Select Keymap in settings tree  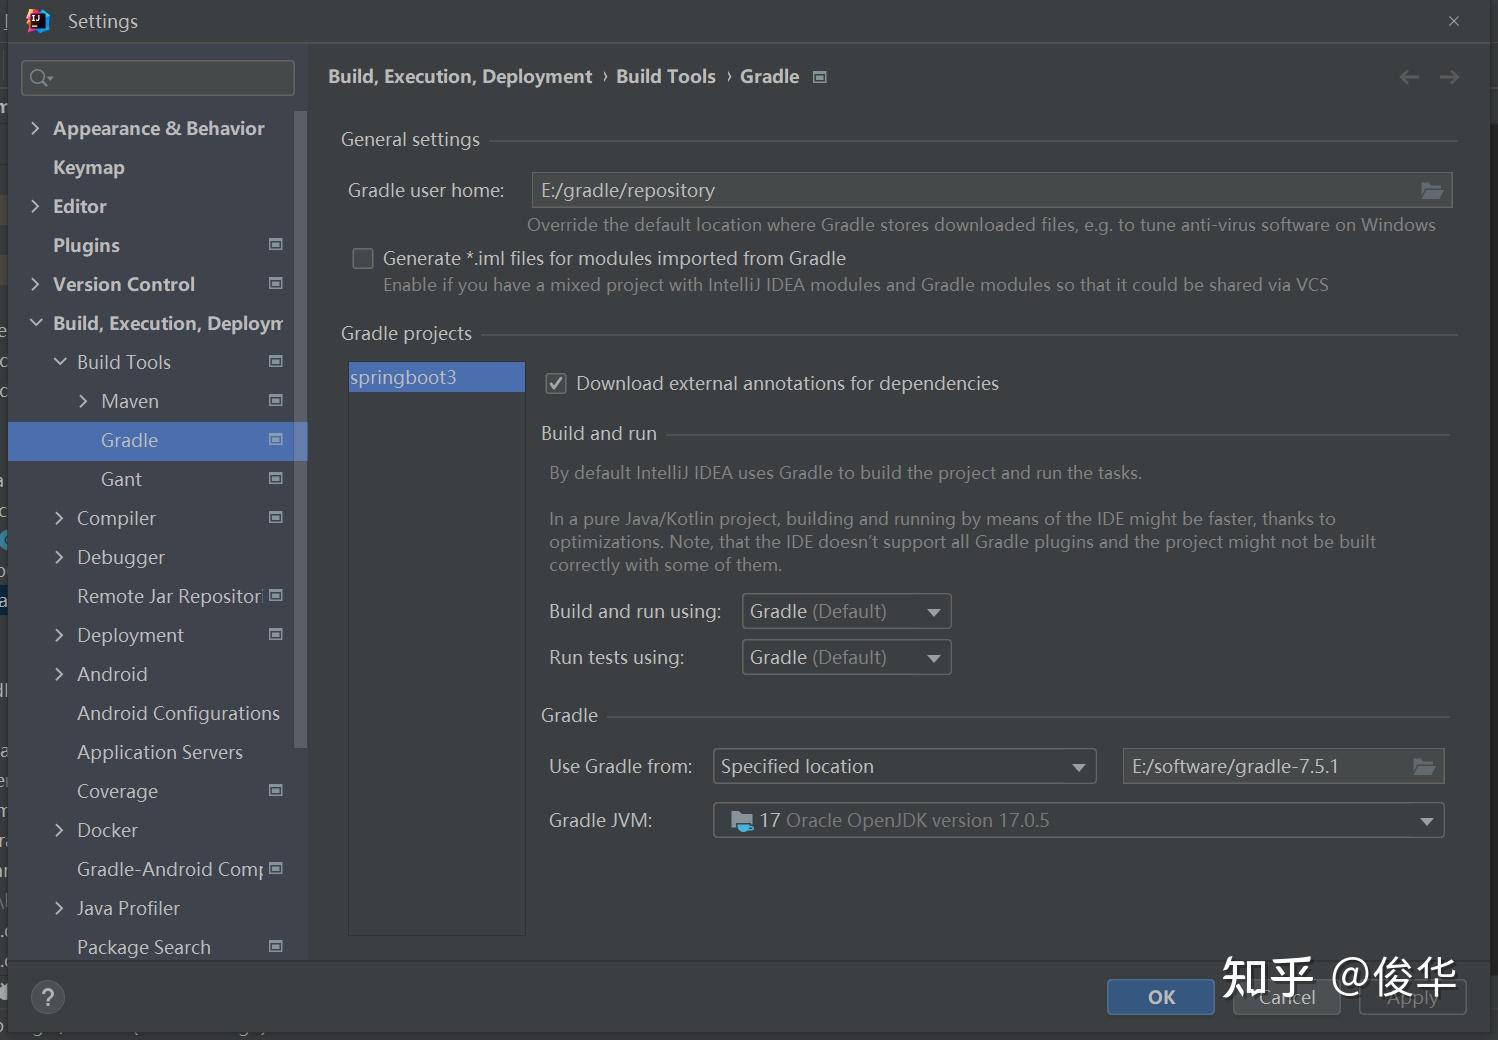tap(89, 167)
